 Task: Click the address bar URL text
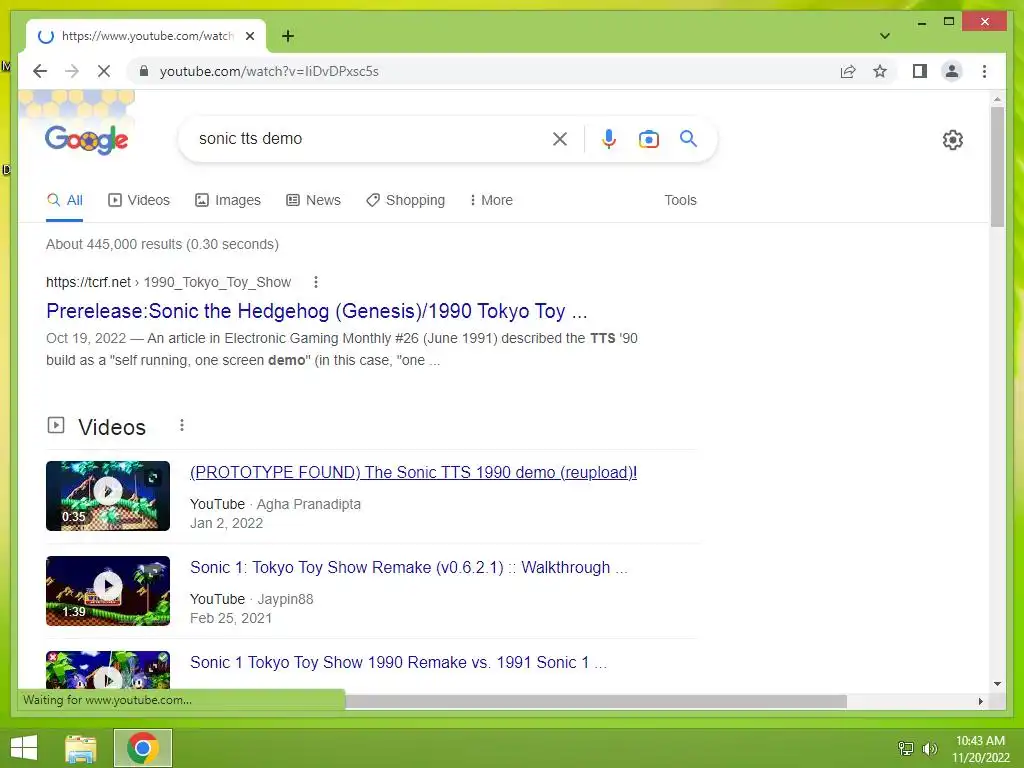pyautogui.click(x=269, y=71)
